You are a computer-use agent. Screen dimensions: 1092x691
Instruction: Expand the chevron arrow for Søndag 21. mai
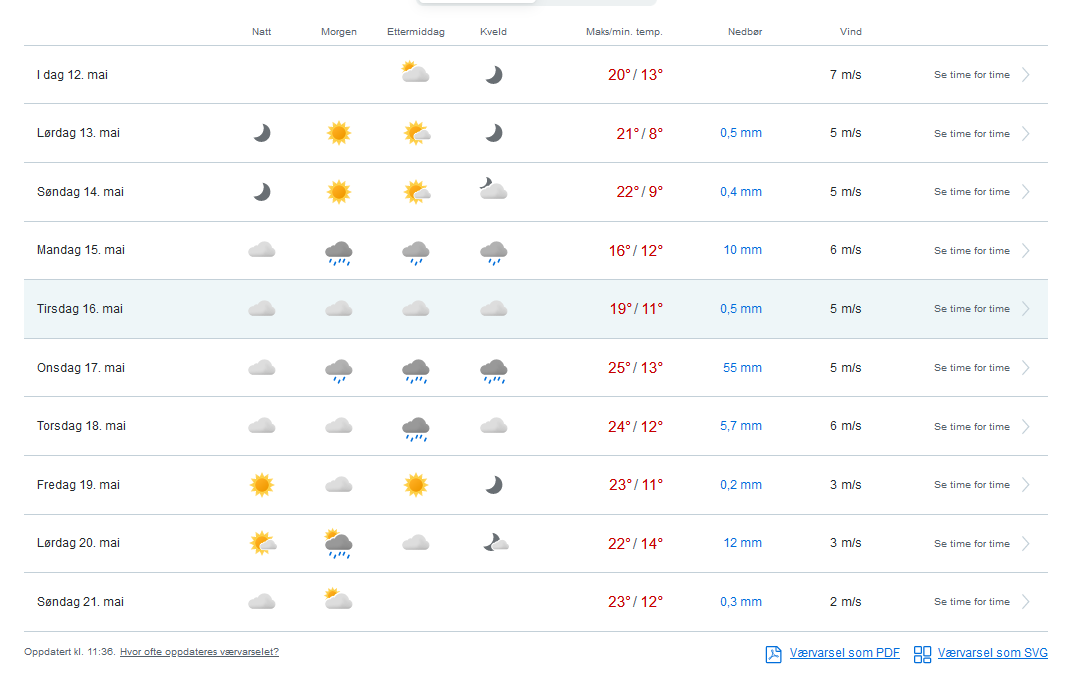point(1026,602)
